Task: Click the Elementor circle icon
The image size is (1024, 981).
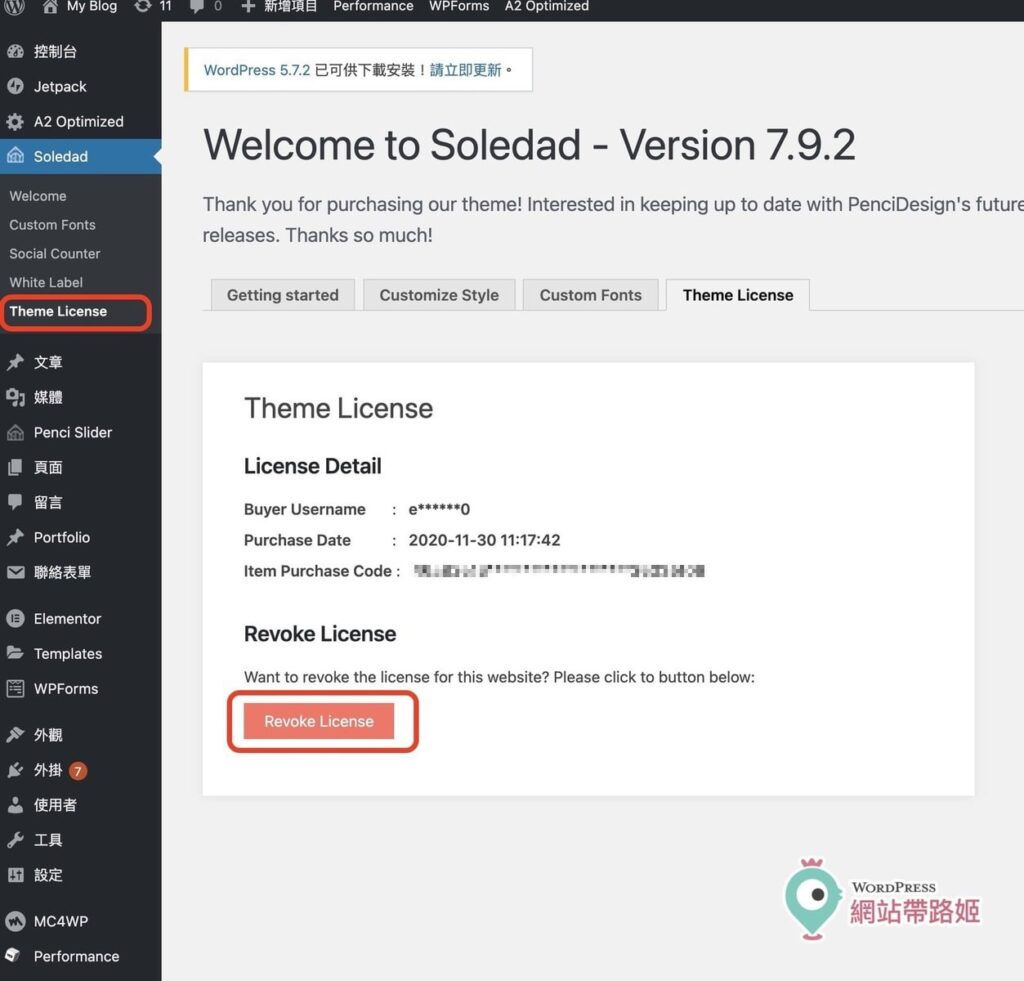Action: (15, 619)
